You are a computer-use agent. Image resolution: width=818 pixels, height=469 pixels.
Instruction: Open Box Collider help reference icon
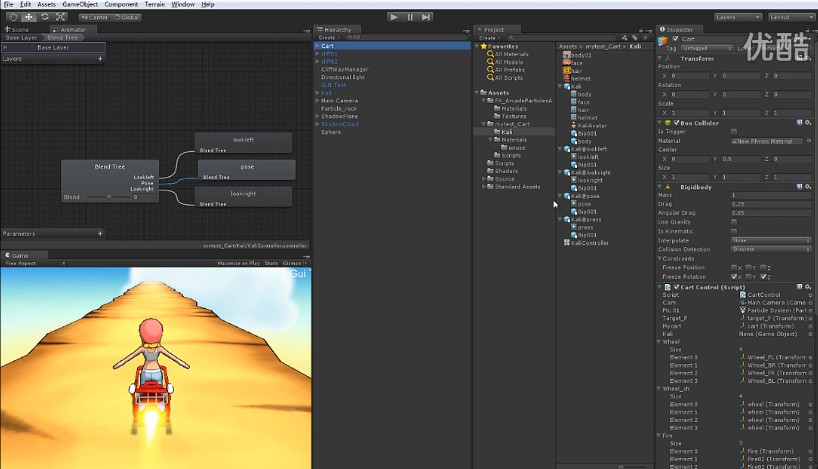pos(799,123)
